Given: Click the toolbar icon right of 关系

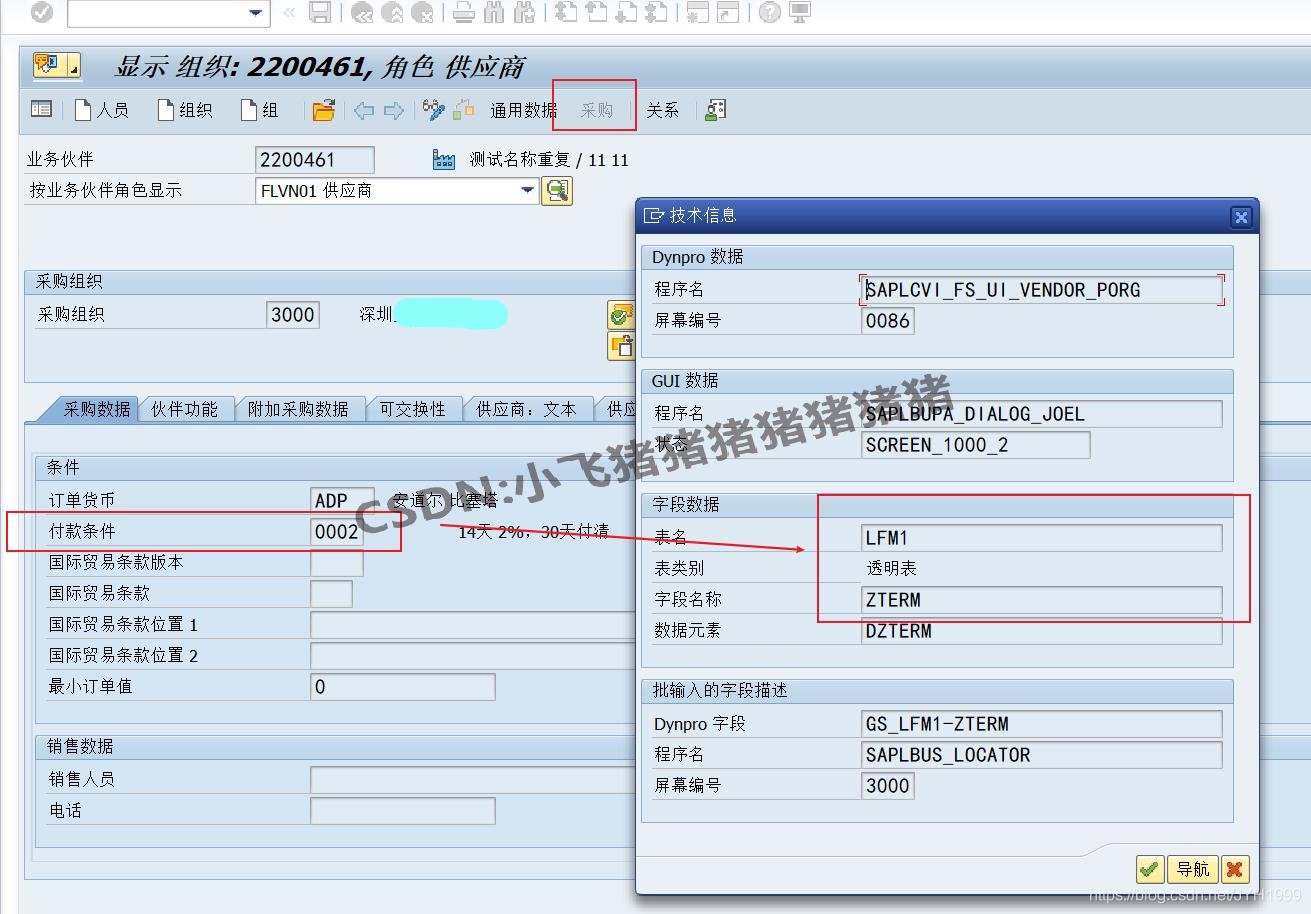Looking at the screenshot, I should (715, 110).
